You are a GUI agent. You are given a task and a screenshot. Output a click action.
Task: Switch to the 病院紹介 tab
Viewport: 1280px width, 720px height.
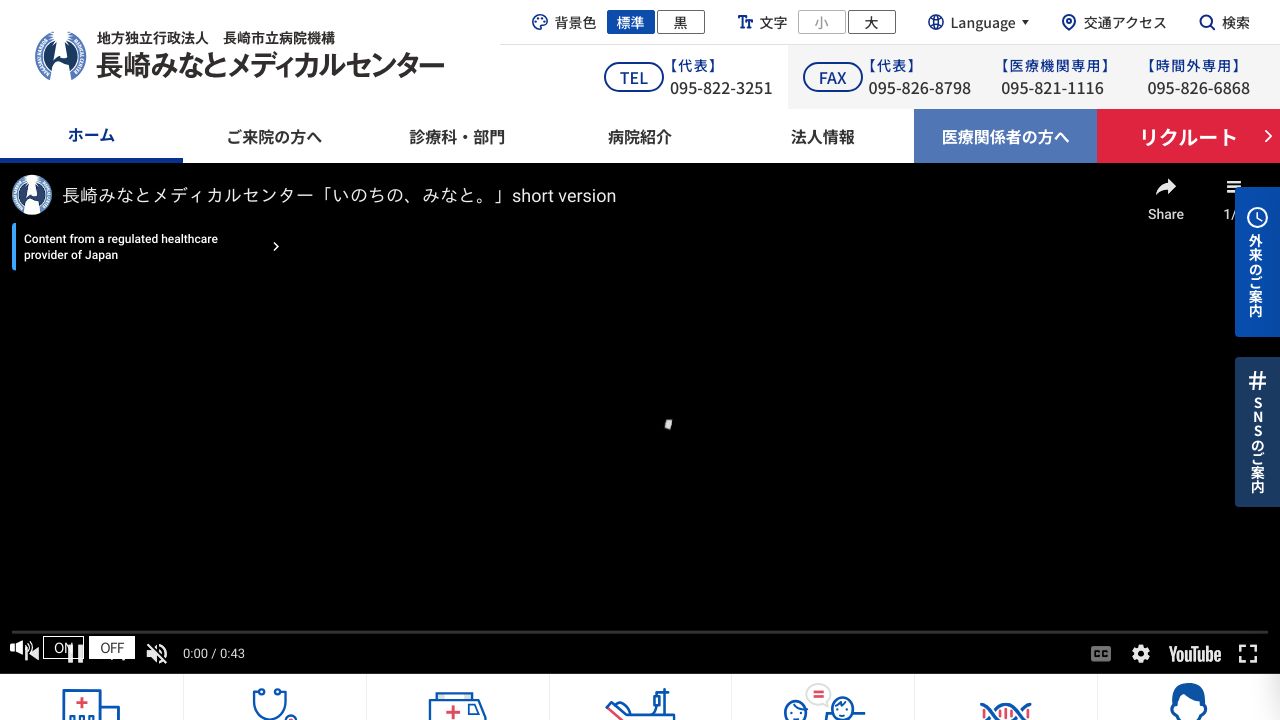pyautogui.click(x=640, y=136)
